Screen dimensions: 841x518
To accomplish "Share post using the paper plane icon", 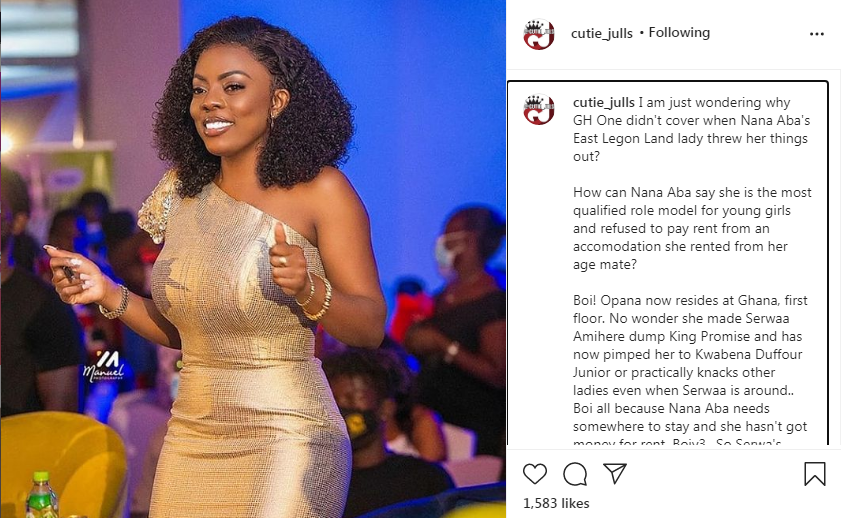I will coord(615,473).
